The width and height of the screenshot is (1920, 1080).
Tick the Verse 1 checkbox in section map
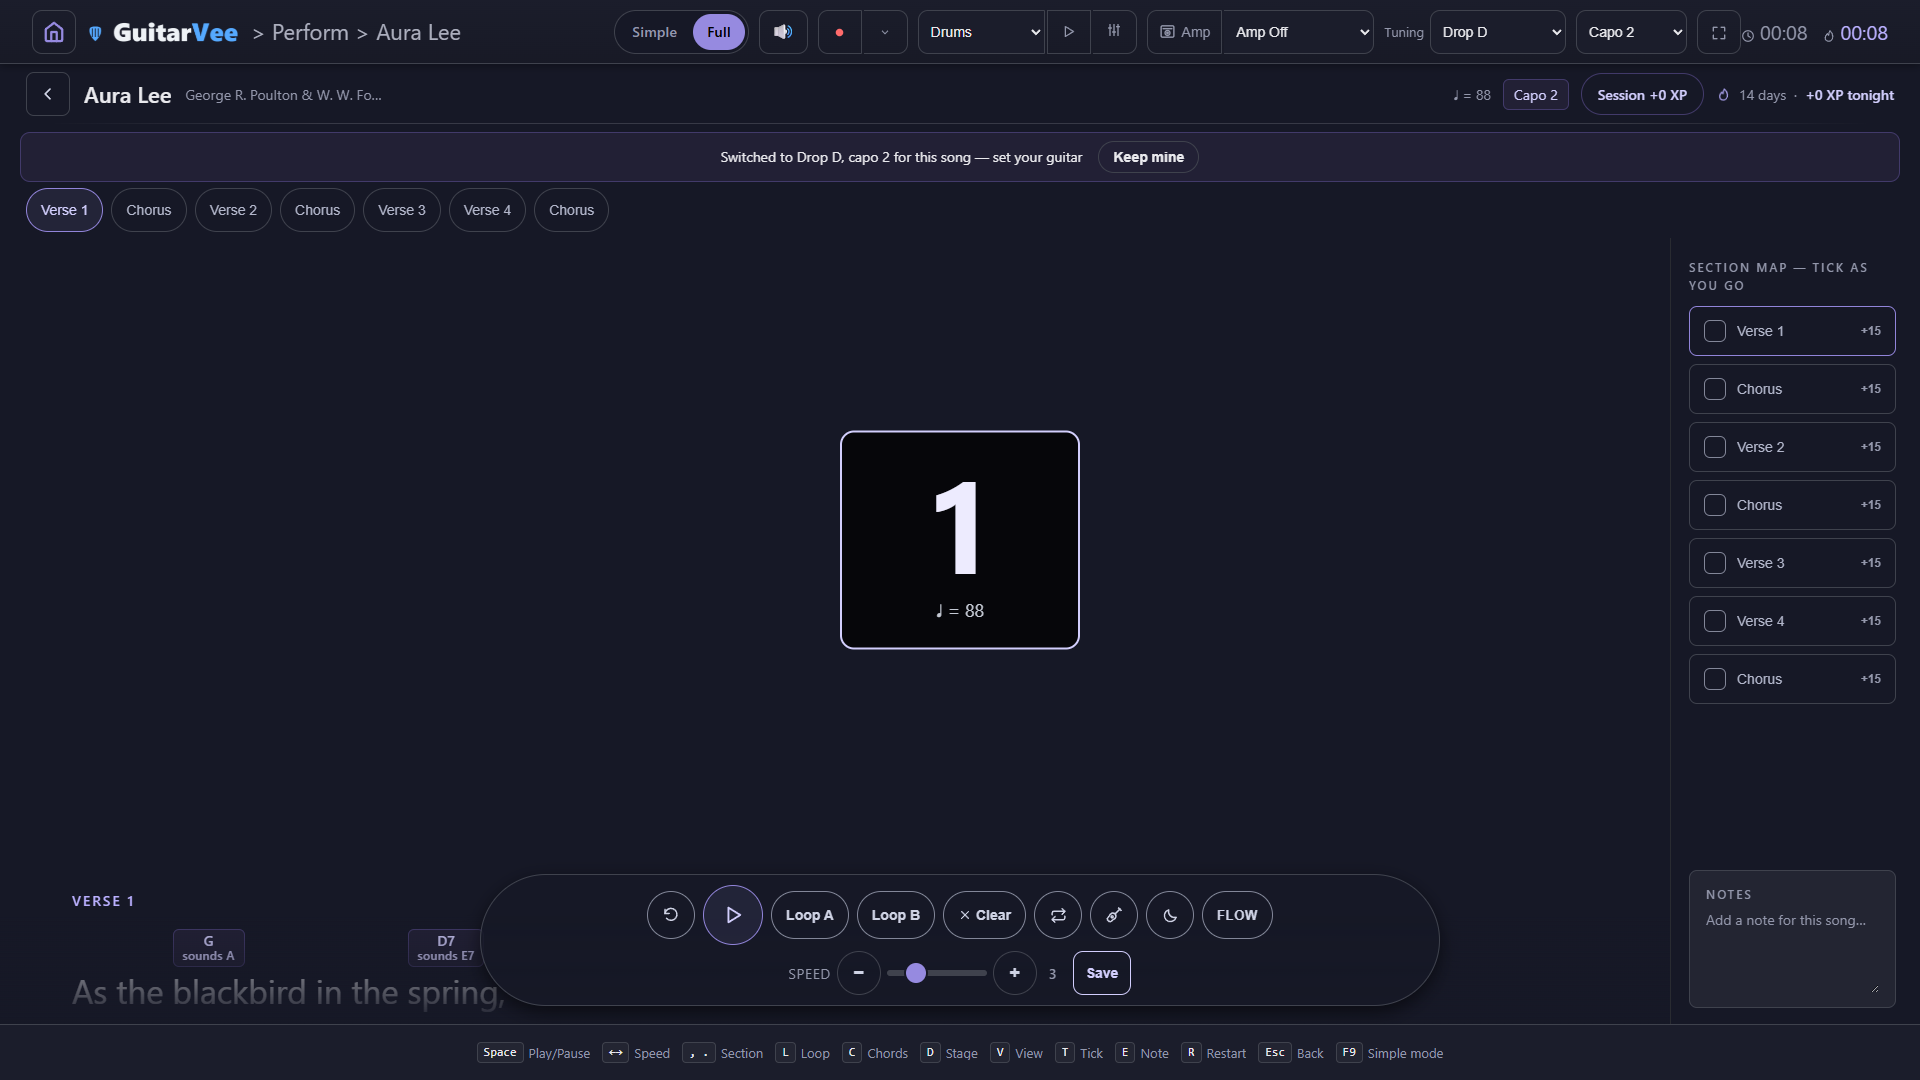click(x=1715, y=331)
